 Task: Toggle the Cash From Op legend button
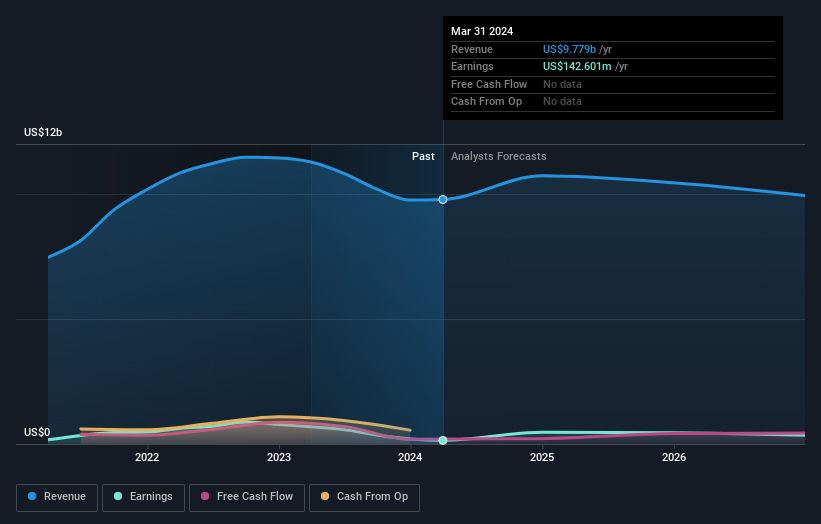364,497
